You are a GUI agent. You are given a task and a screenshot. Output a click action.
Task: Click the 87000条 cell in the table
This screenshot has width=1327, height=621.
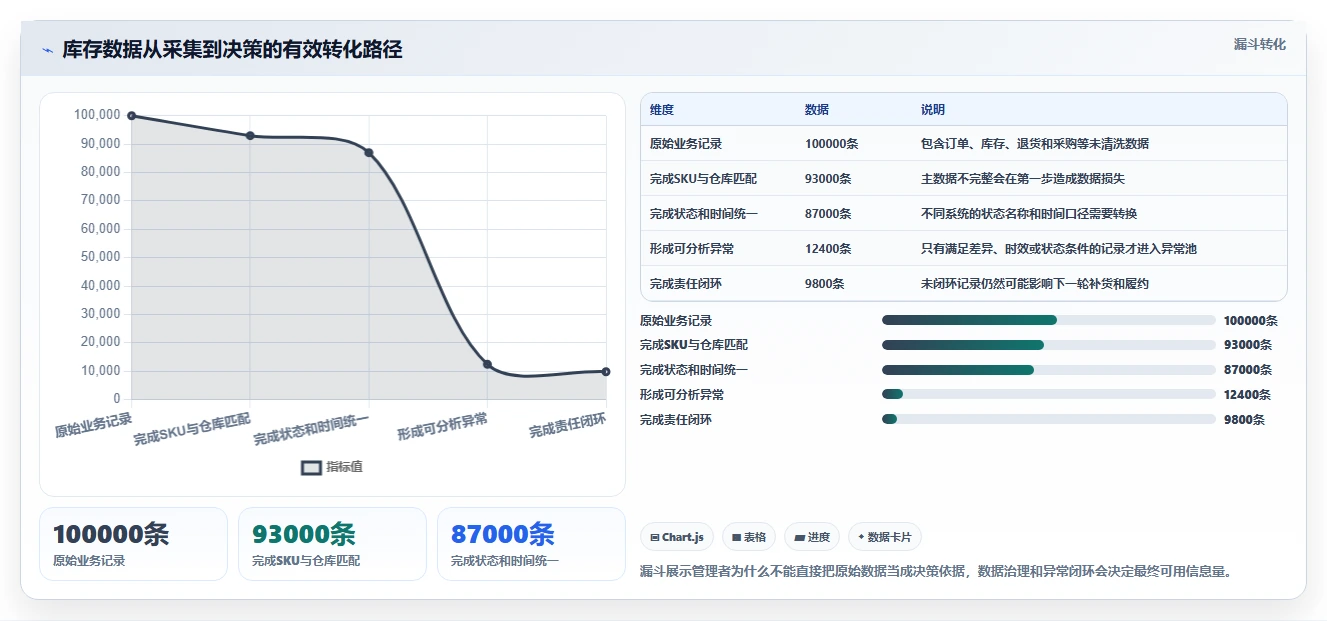[x=828, y=214]
